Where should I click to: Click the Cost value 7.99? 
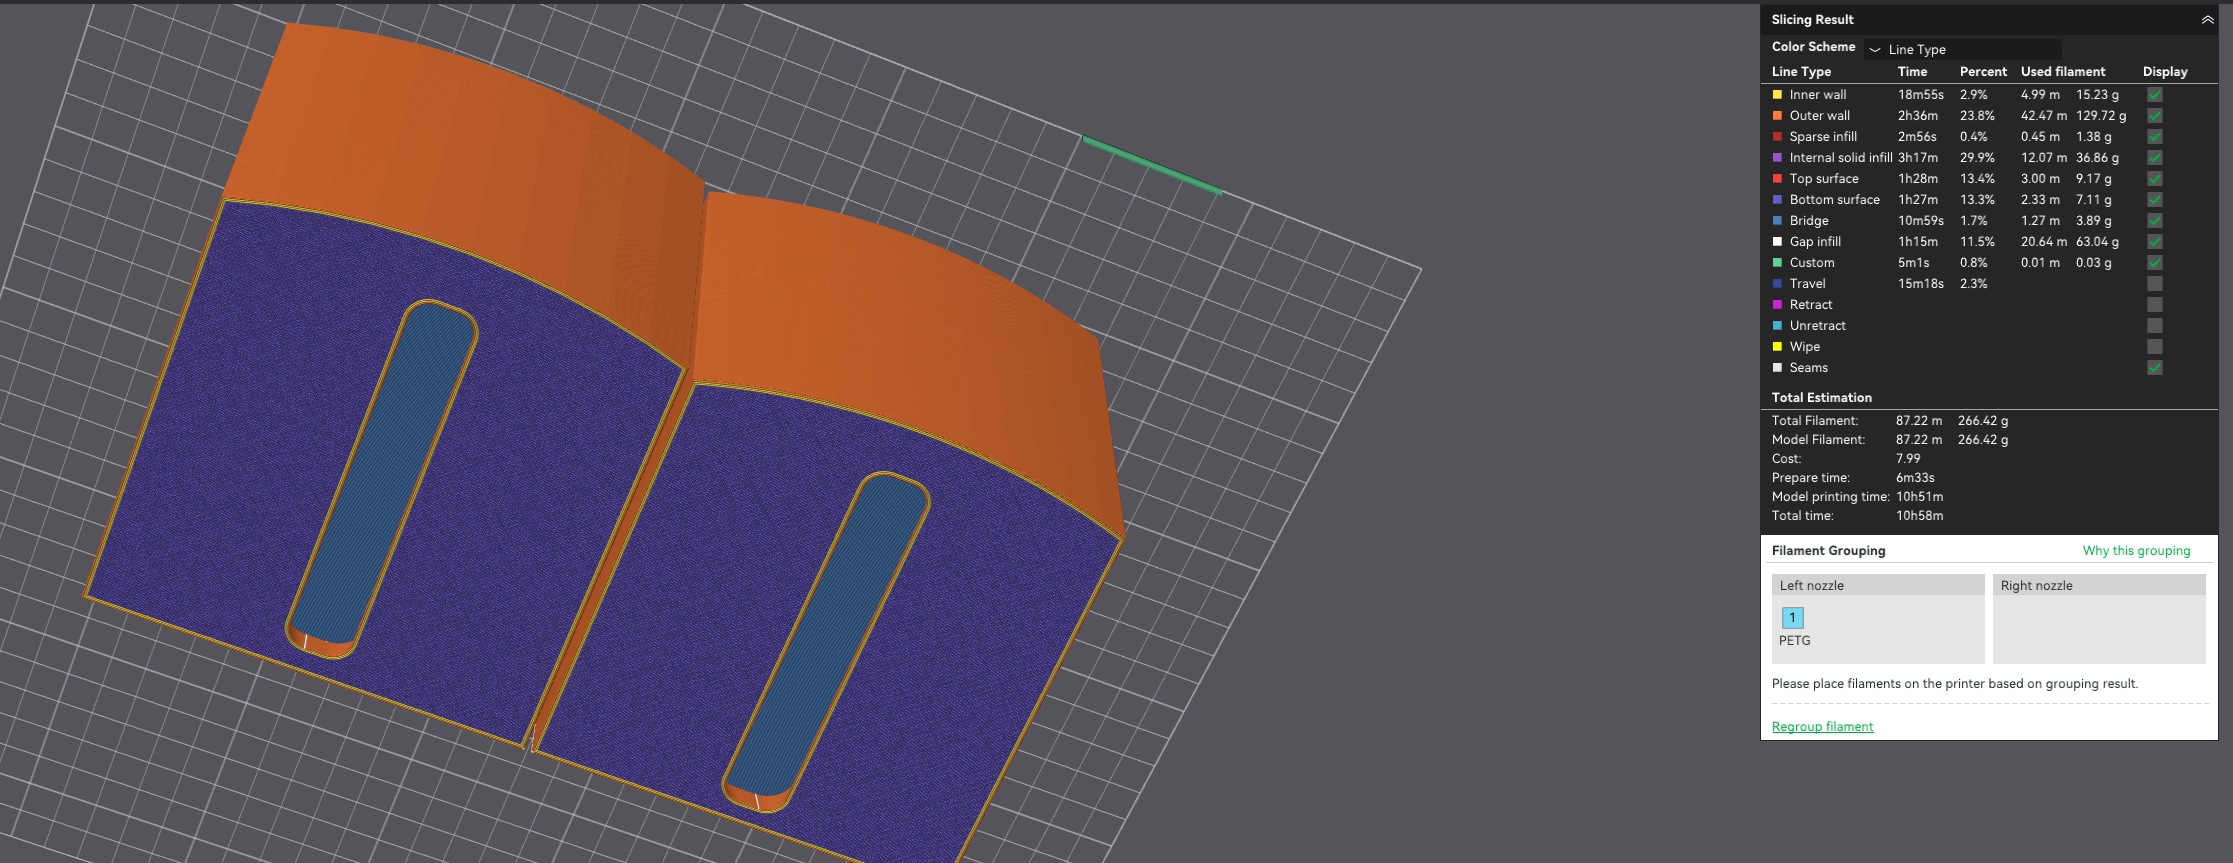(x=1907, y=459)
